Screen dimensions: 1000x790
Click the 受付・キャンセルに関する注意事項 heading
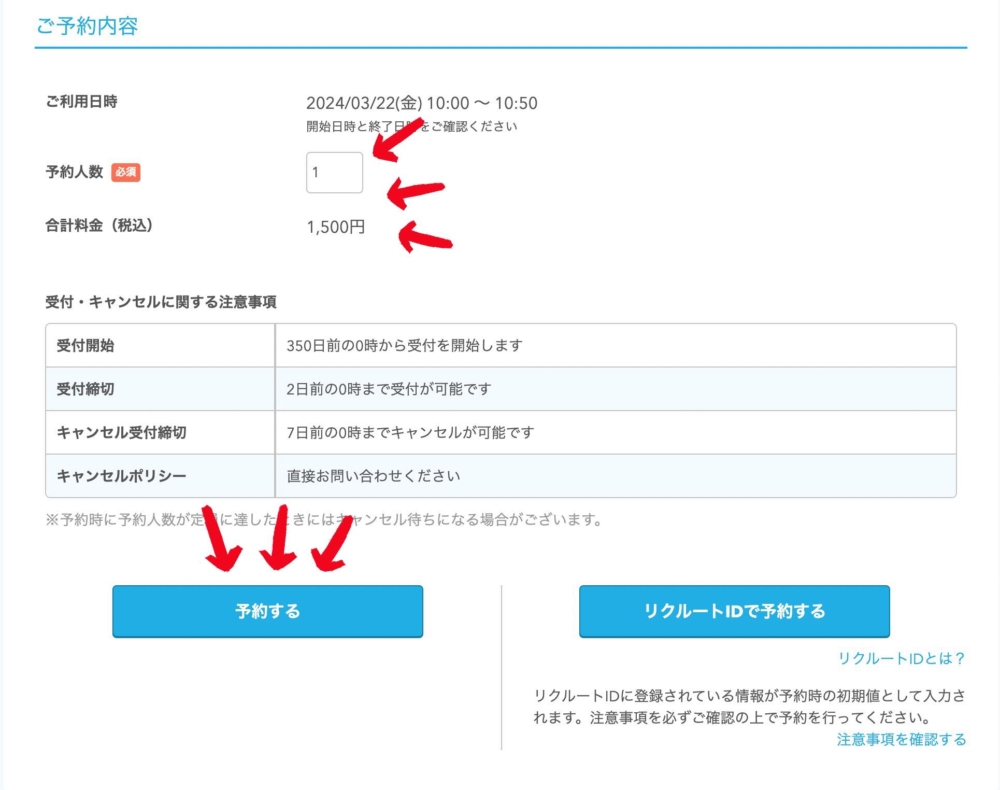160,301
